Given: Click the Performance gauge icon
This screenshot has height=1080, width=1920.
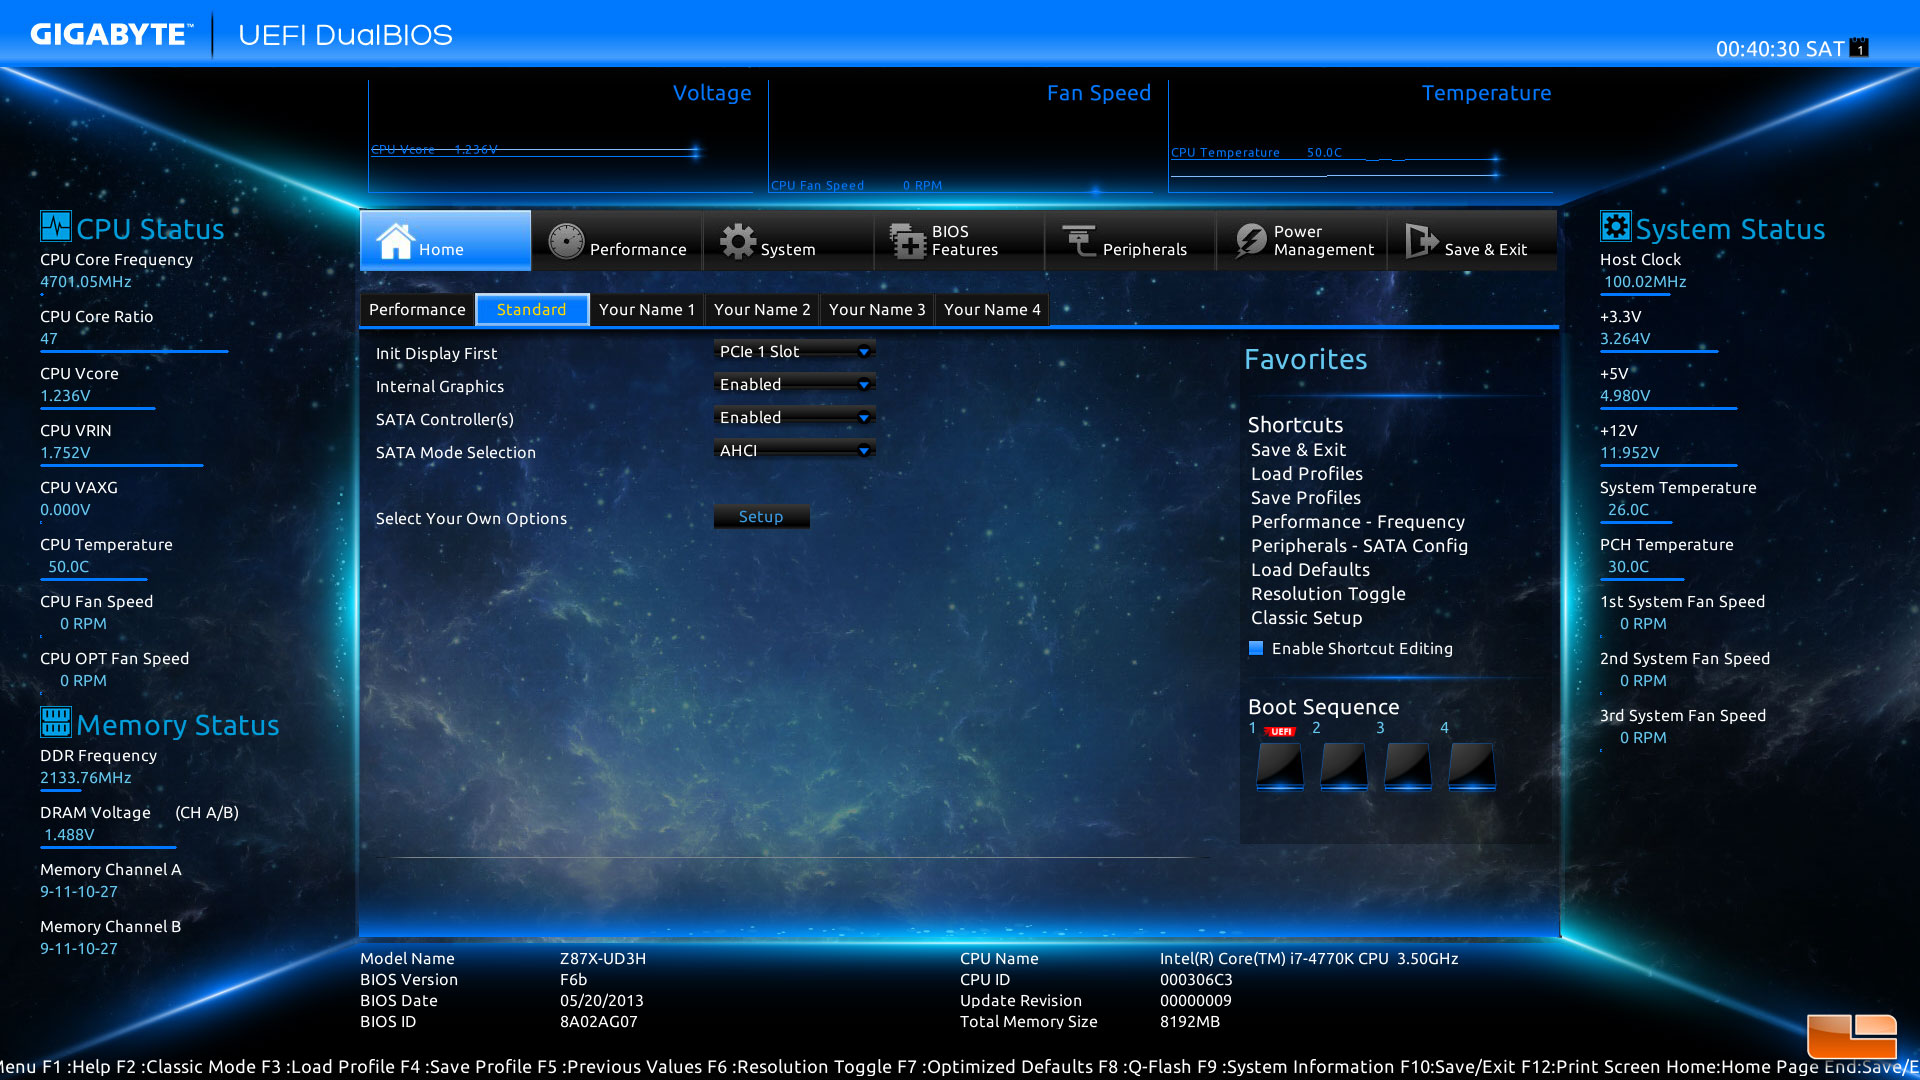Looking at the screenshot, I should tap(566, 241).
